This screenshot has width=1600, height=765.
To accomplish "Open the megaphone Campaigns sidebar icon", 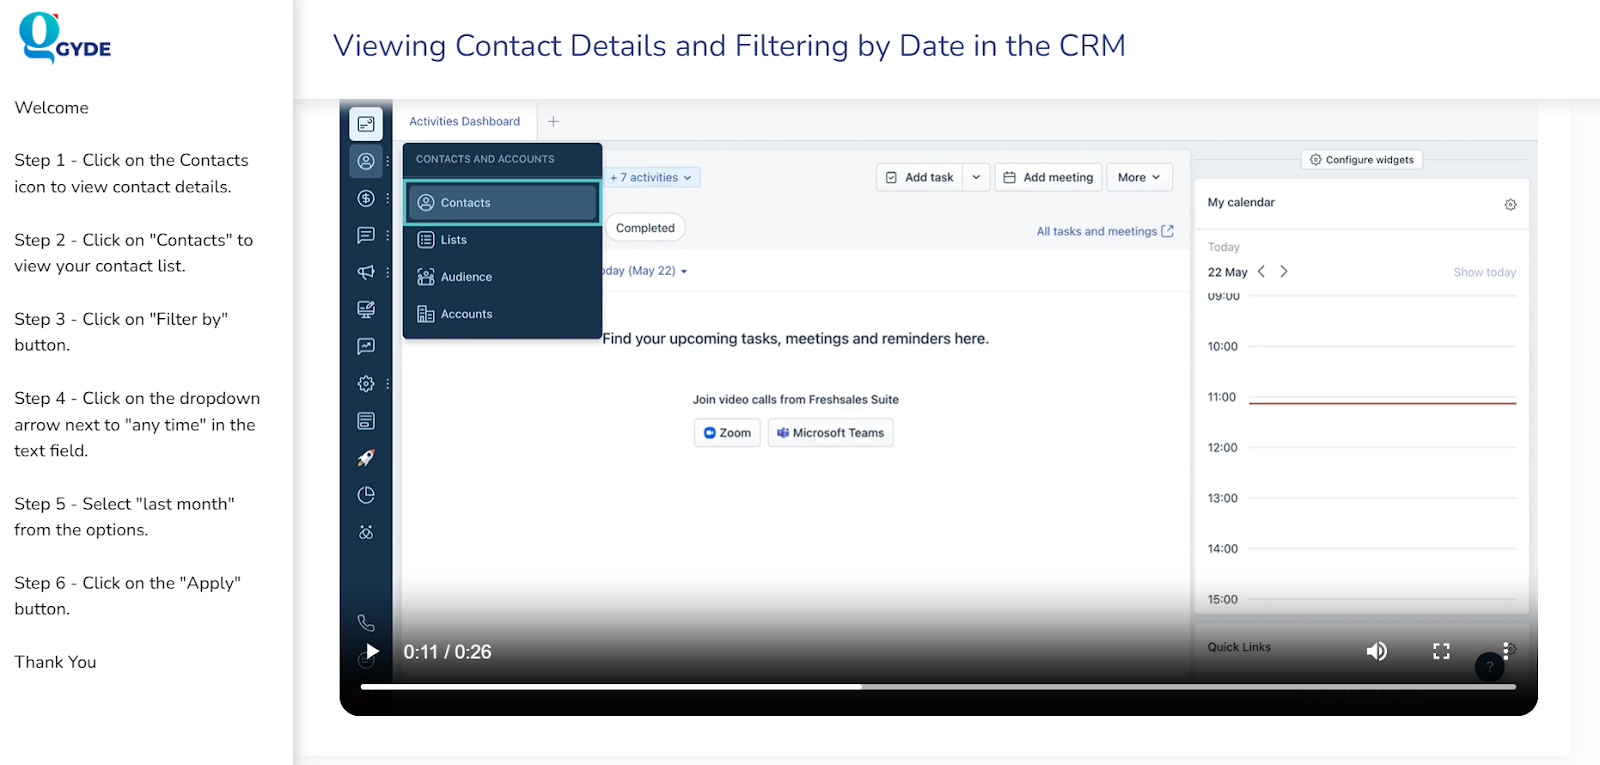I will tap(366, 272).
